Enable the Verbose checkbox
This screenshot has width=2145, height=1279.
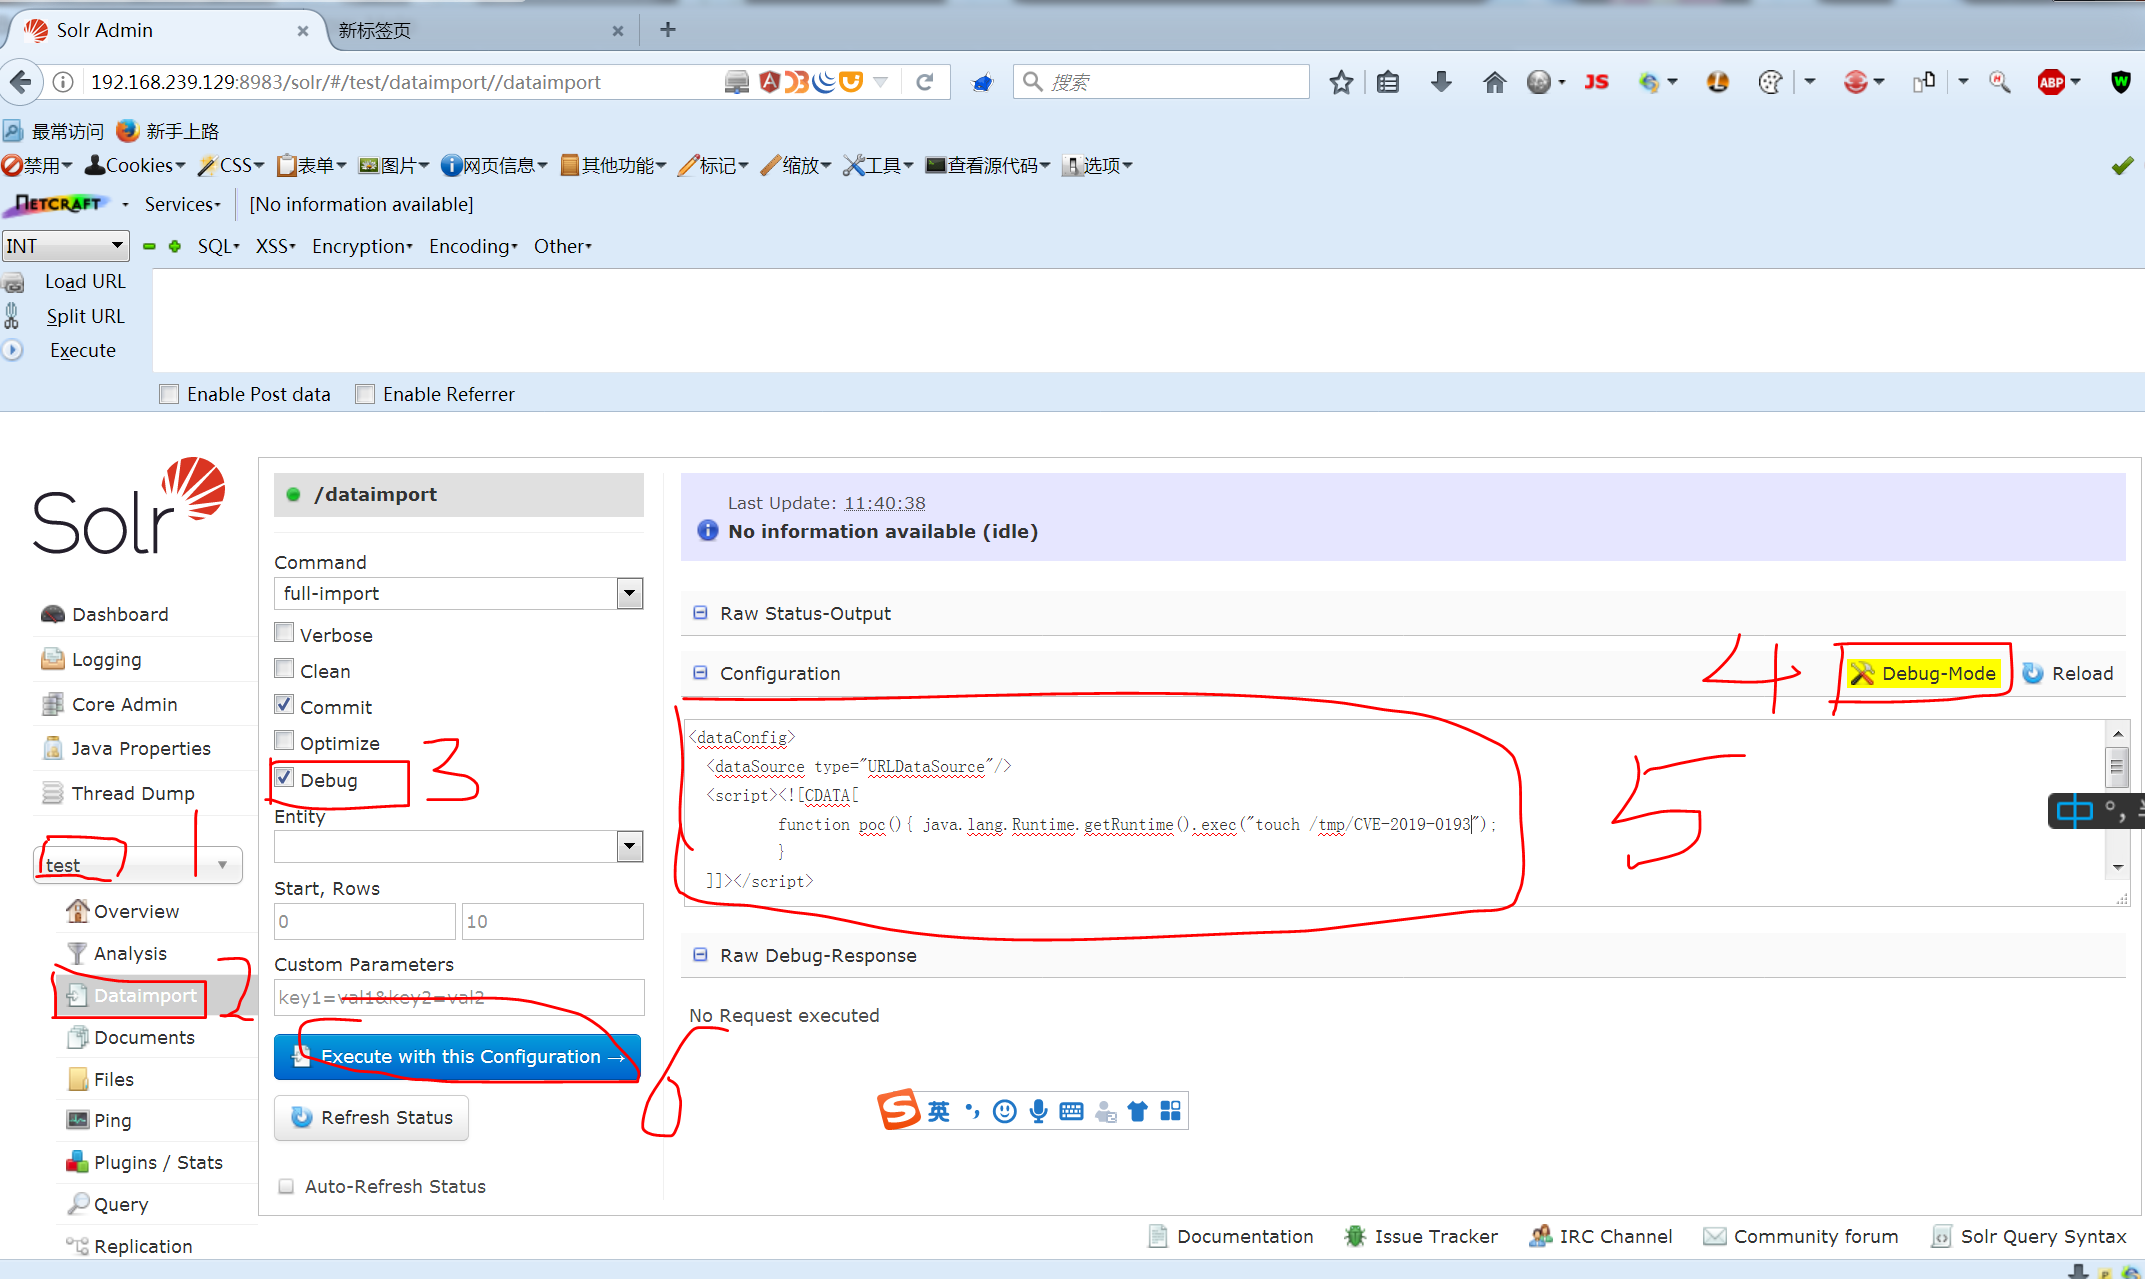pos(284,632)
